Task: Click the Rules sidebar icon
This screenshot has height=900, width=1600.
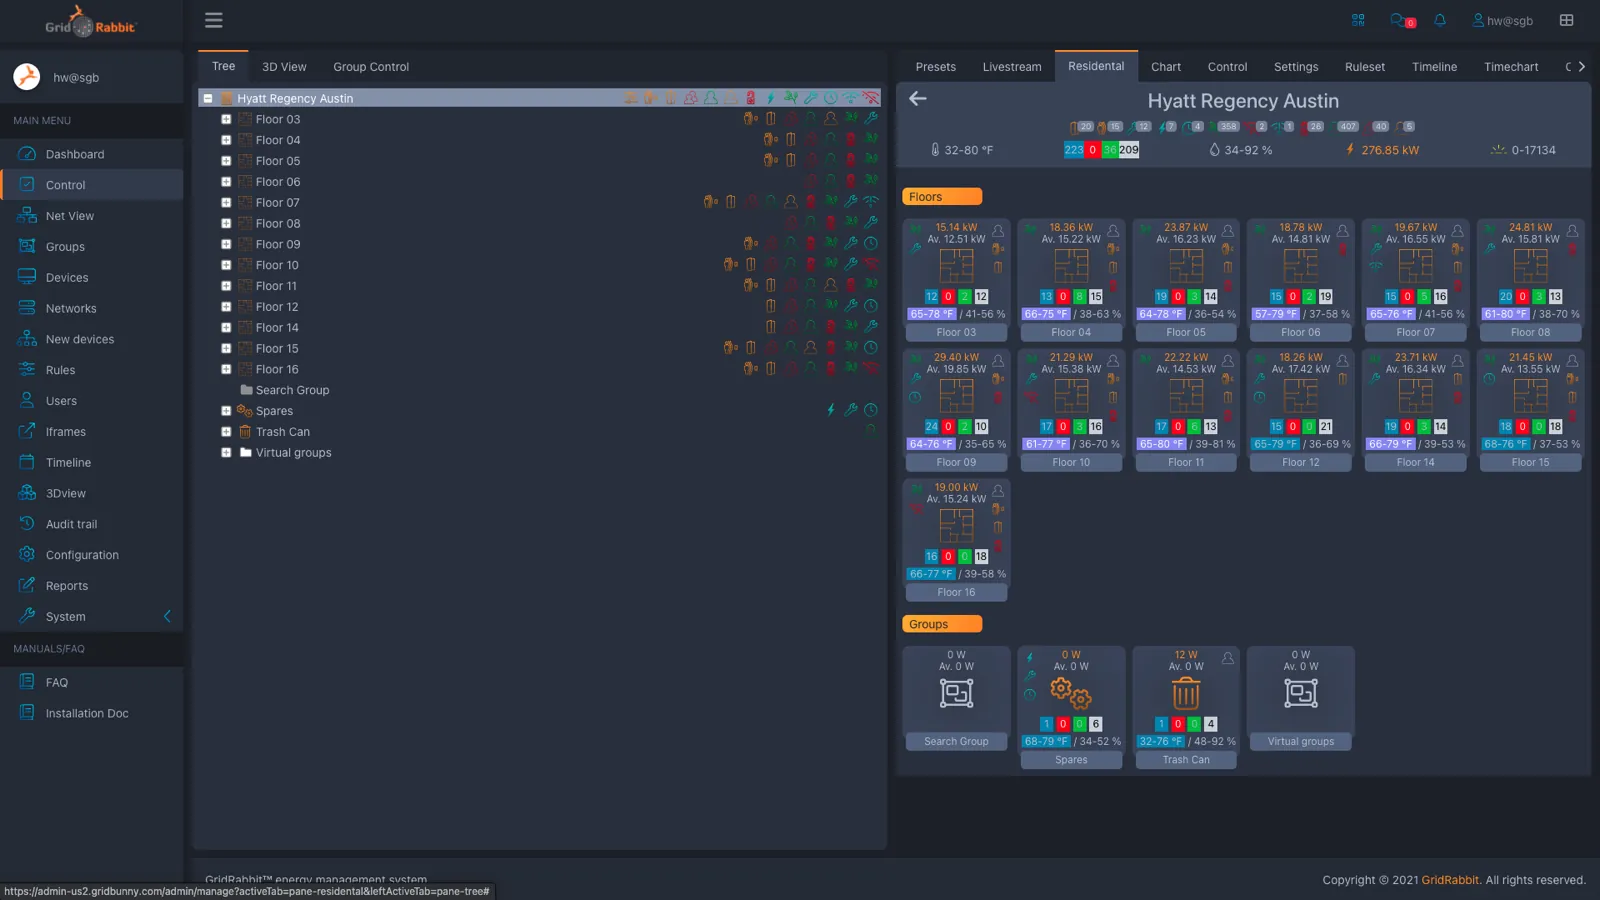Action: [x=27, y=370]
